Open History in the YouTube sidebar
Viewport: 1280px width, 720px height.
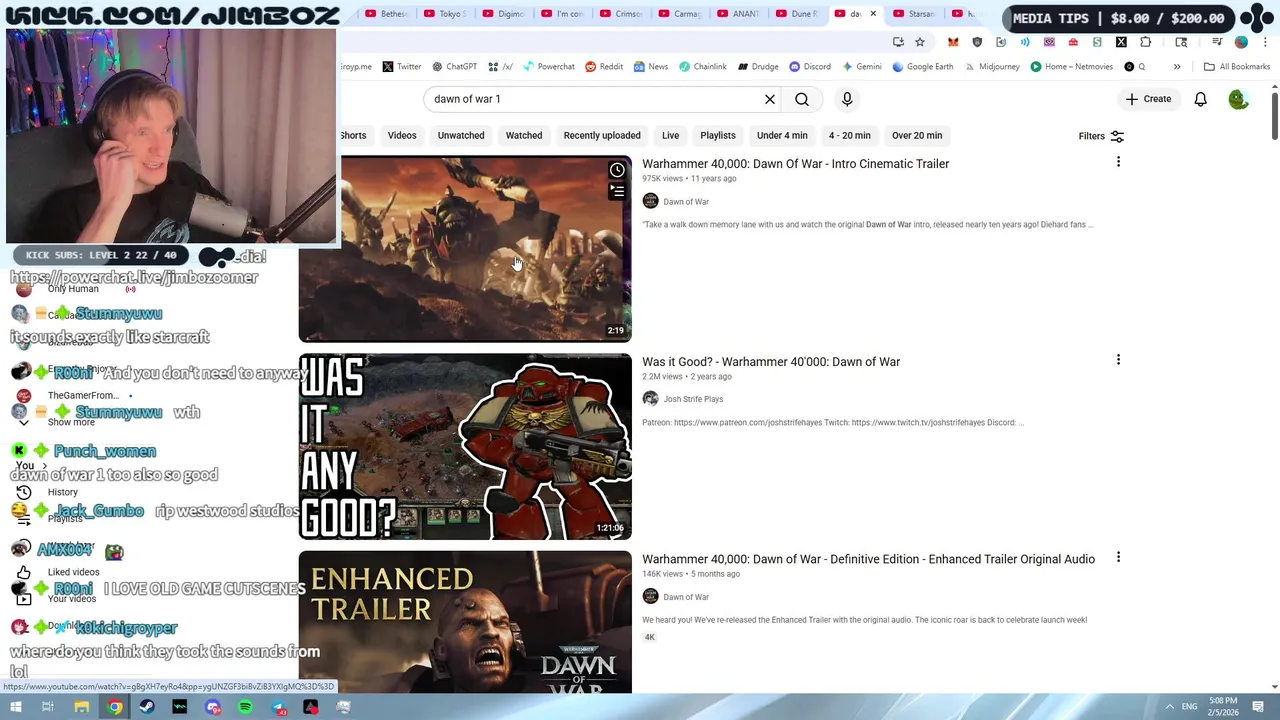62,492
